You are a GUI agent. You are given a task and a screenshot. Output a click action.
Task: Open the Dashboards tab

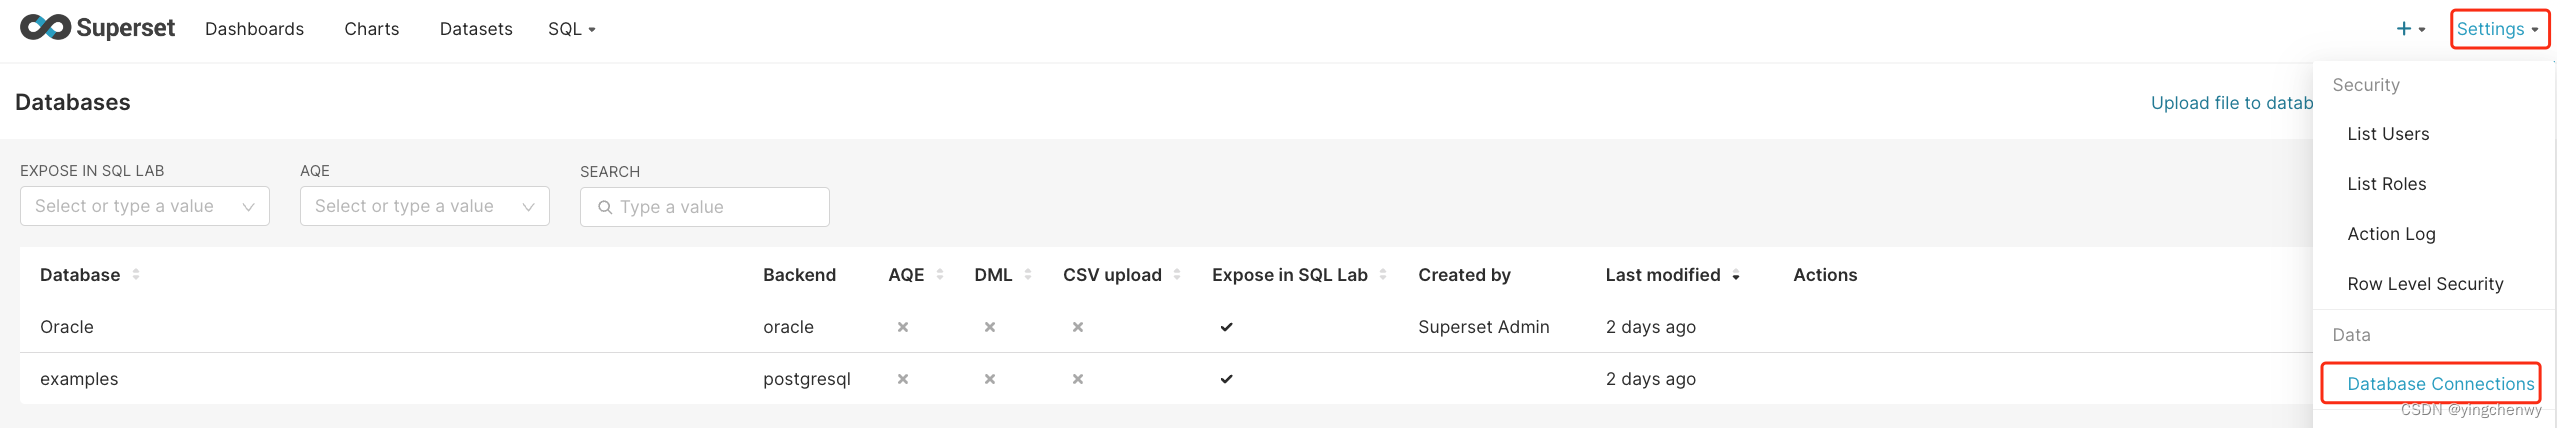tap(254, 29)
